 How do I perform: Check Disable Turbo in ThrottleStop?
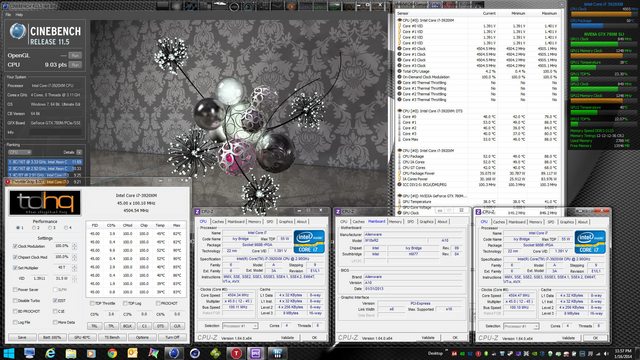[x=15, y=300]
